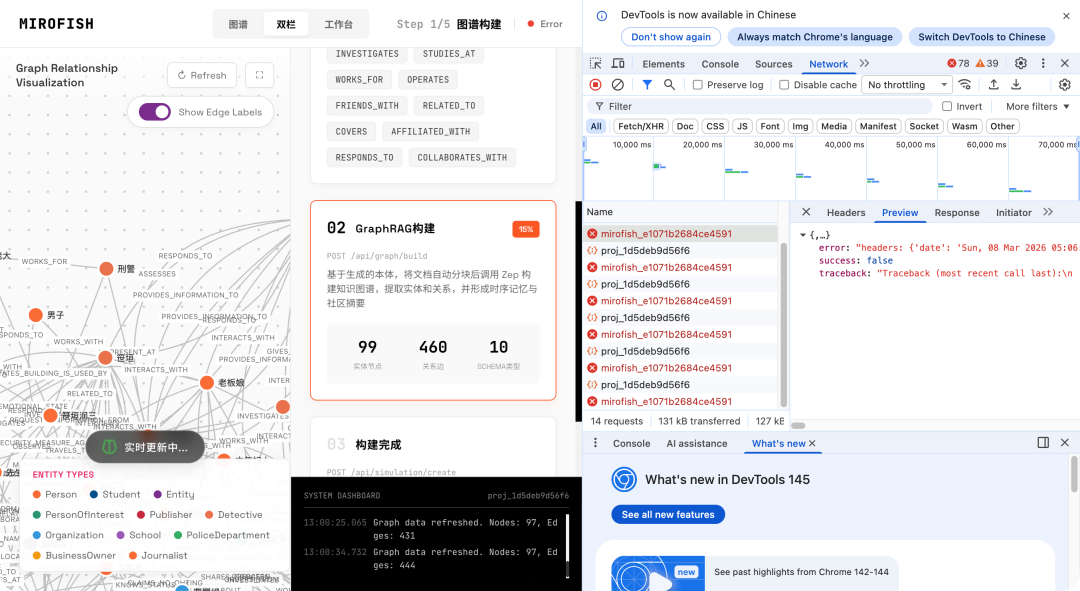Select the JS type filter
The height and width of the screenshot is (591, 1080).
tap(742, 126)
